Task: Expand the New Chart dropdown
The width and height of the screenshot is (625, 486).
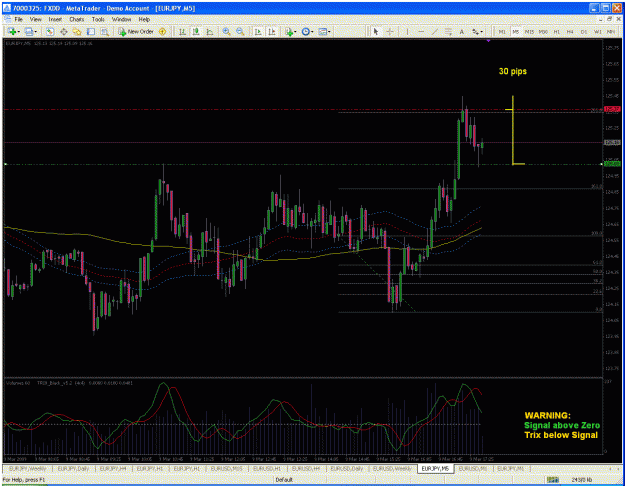Action: click(20, 32)
